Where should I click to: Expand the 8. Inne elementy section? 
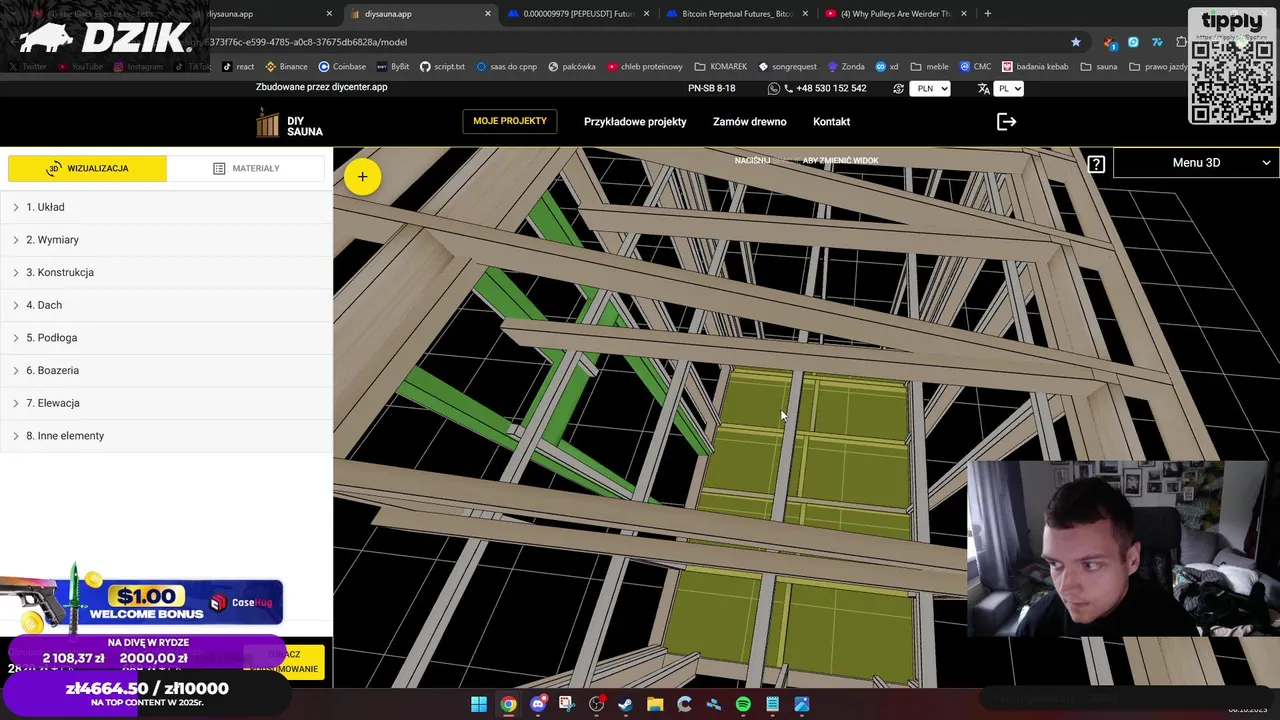click(x=166, y=436)
